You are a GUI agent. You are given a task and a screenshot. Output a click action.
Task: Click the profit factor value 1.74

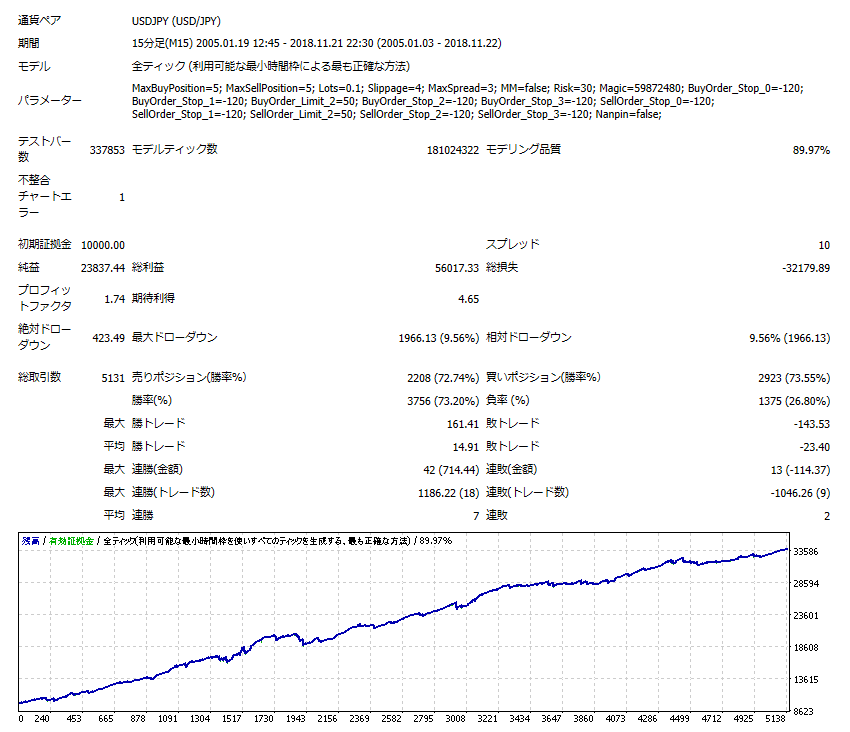(114, 299)
